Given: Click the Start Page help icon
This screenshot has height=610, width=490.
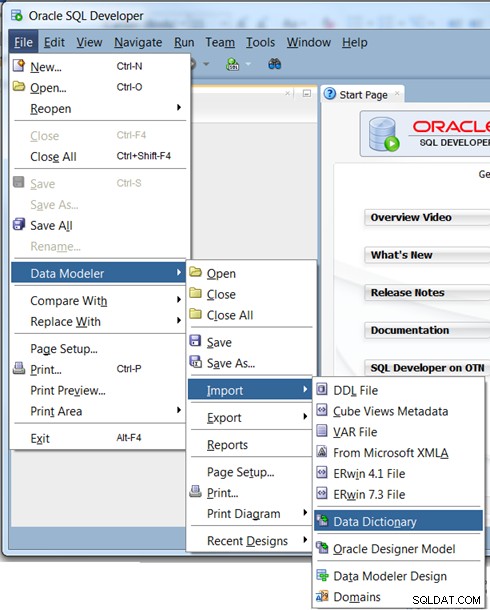Looking at the screenshot, I should (330, 94).
